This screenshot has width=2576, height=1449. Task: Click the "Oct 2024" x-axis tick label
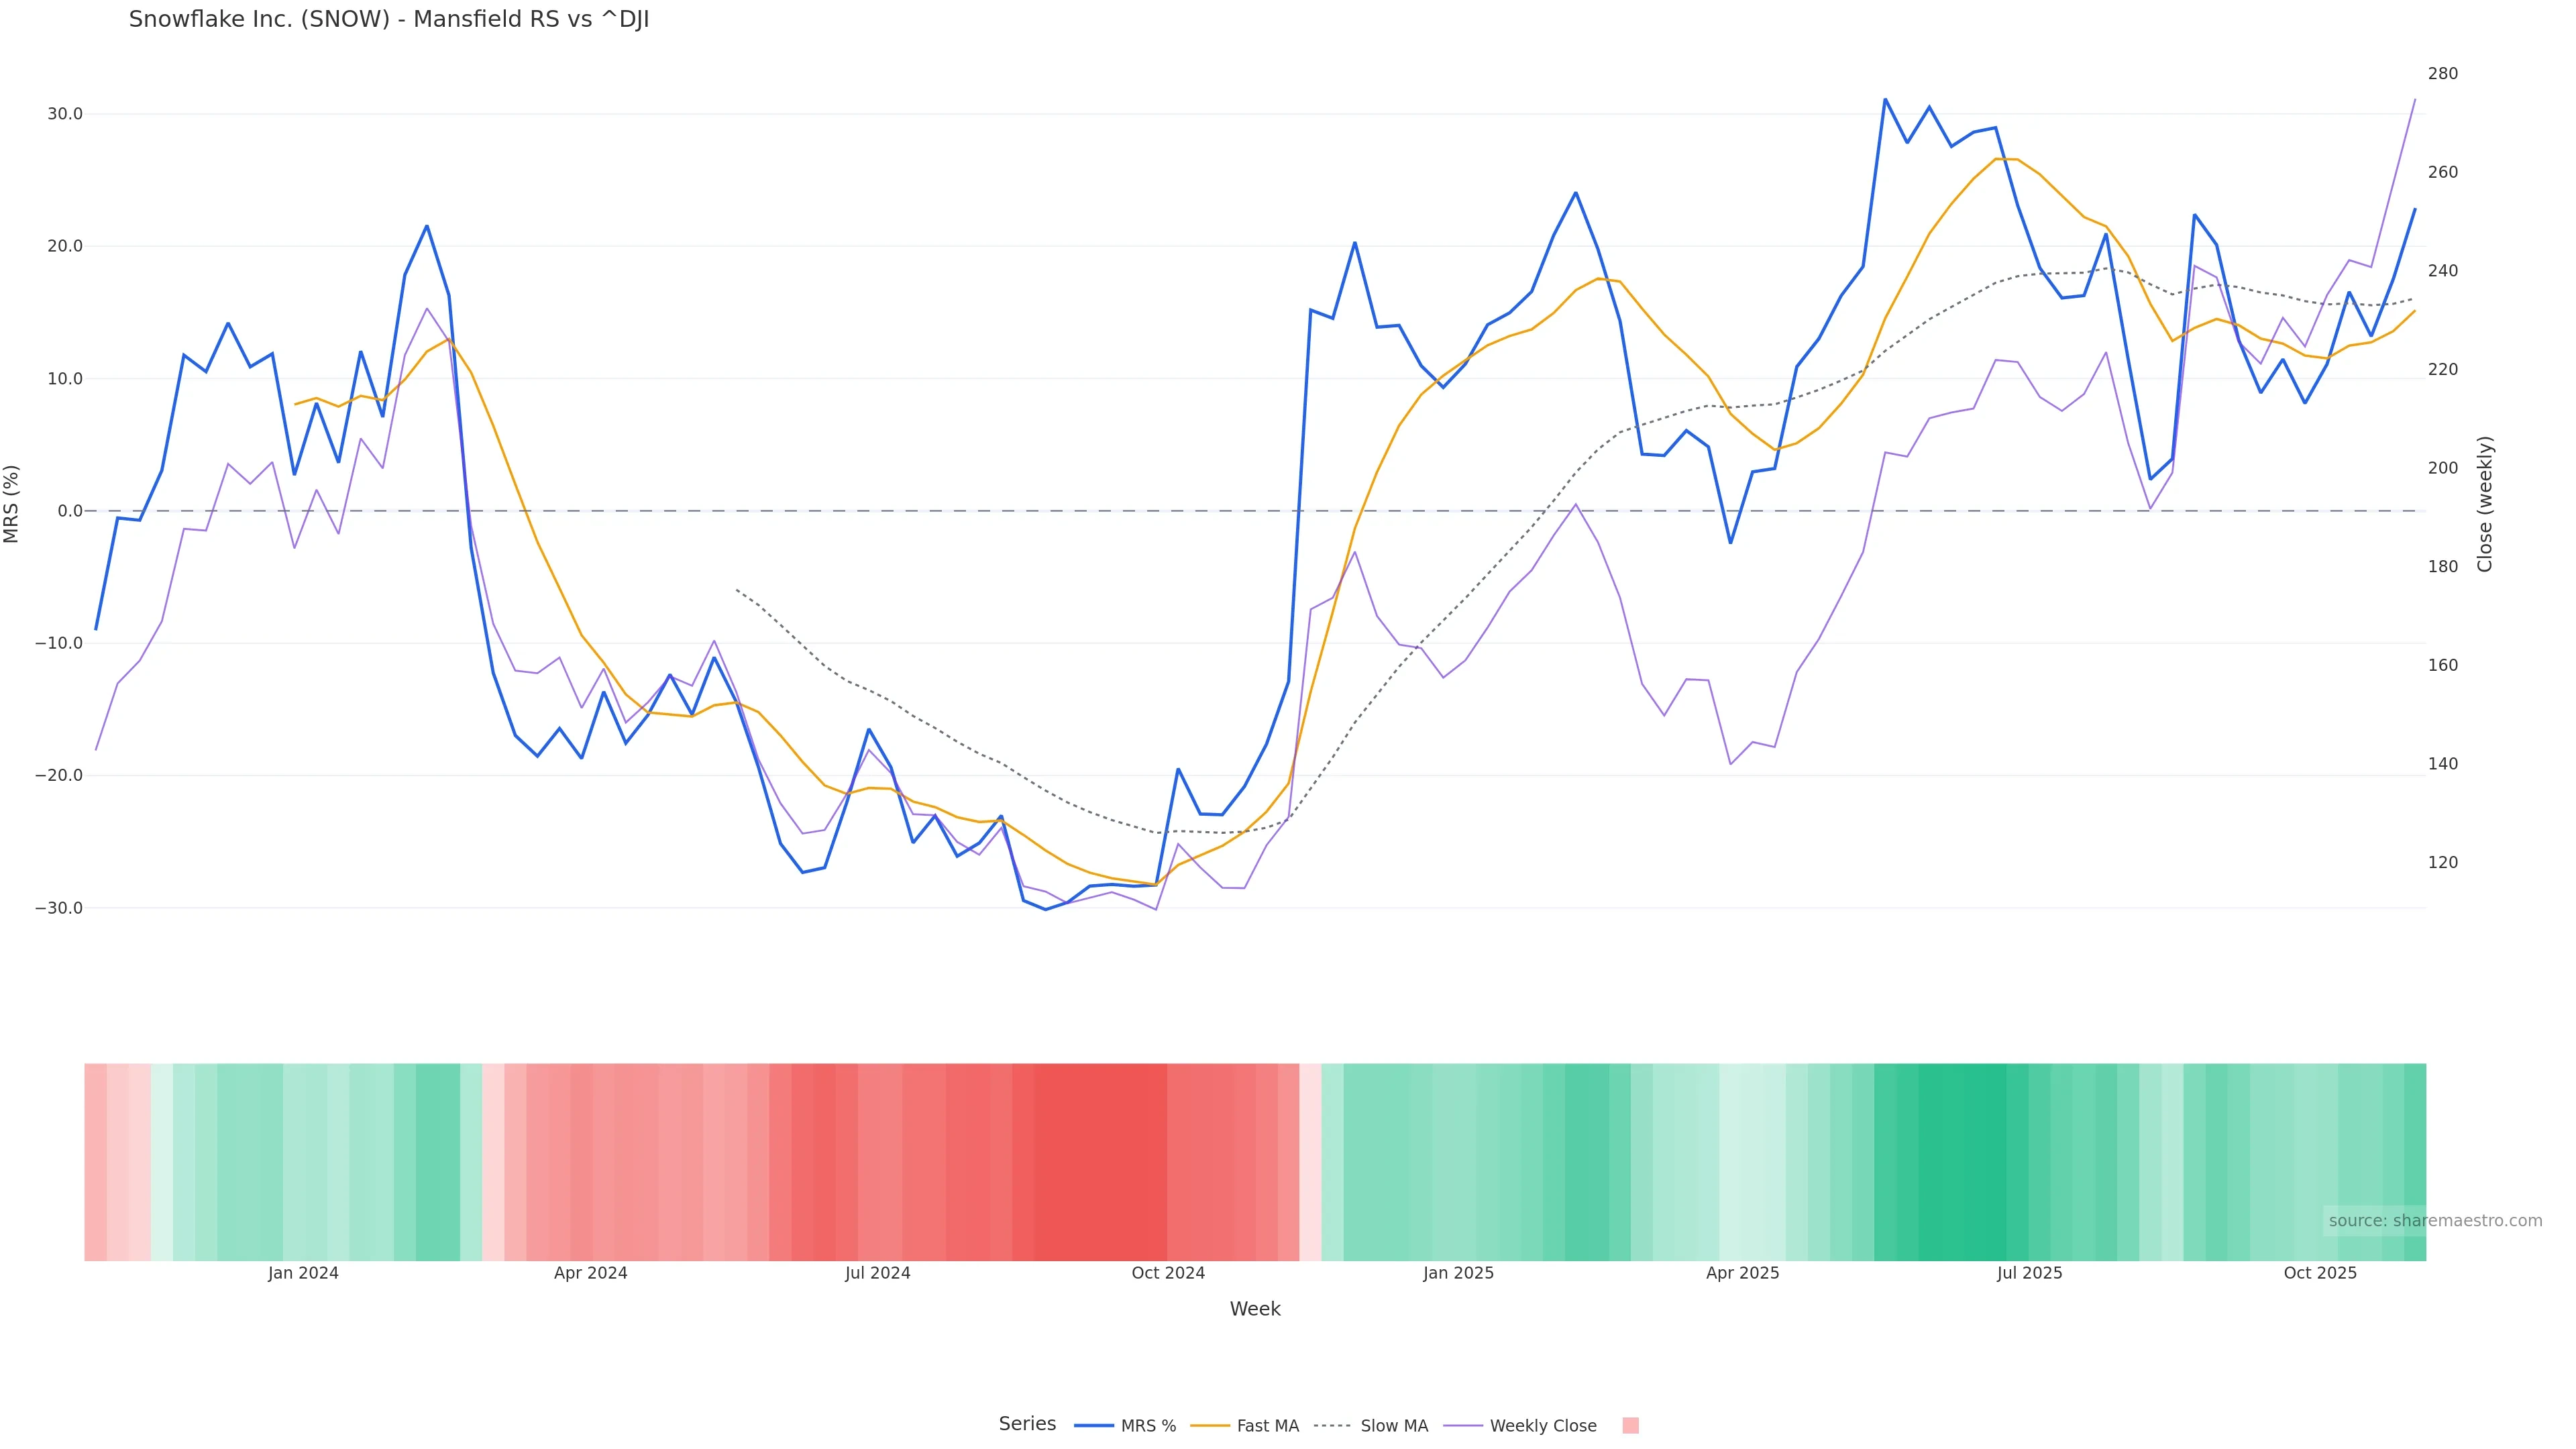[x=1168, y=1273]
